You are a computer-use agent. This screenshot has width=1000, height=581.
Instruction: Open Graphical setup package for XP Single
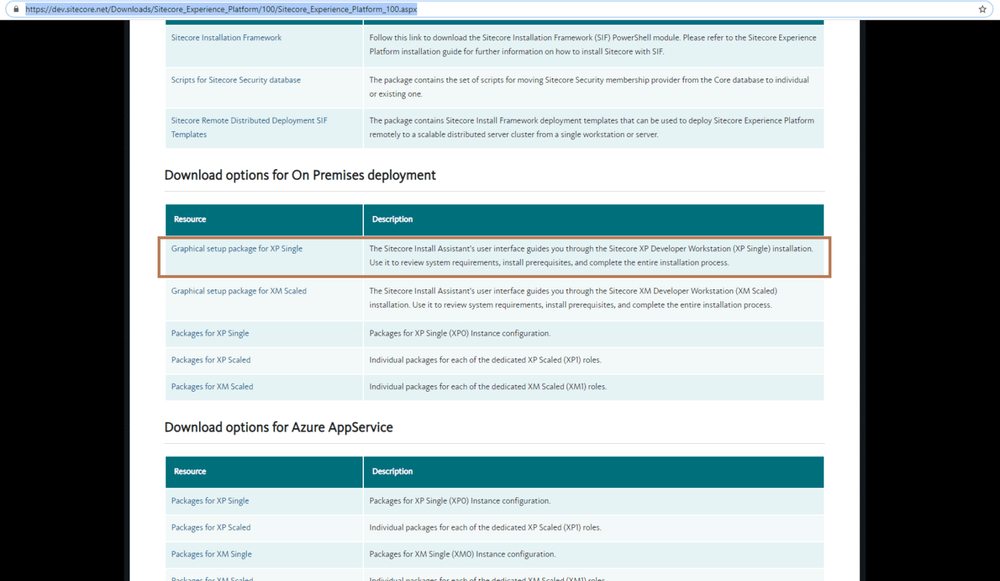pyautogui.click(x=237, y=249)
